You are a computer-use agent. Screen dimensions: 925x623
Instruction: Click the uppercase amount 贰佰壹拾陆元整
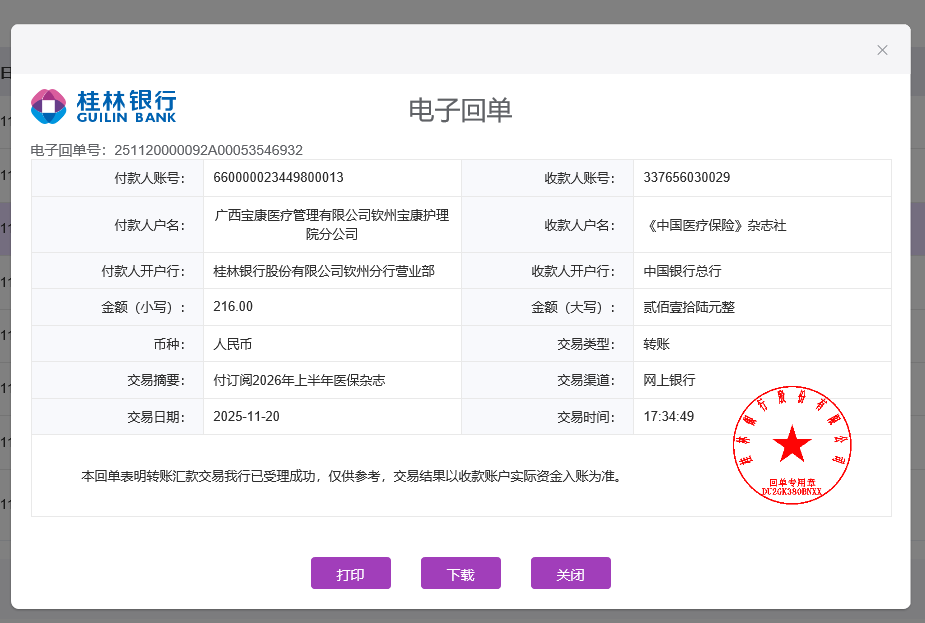tap(689, 307)
